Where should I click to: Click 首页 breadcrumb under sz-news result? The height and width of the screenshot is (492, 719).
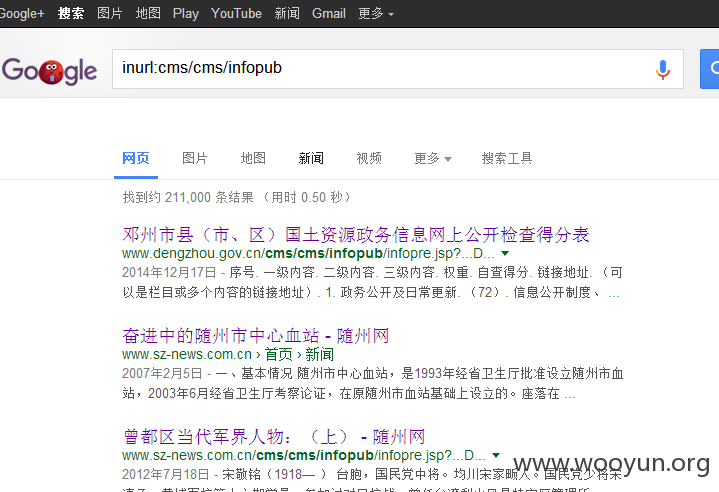(278, 354)
